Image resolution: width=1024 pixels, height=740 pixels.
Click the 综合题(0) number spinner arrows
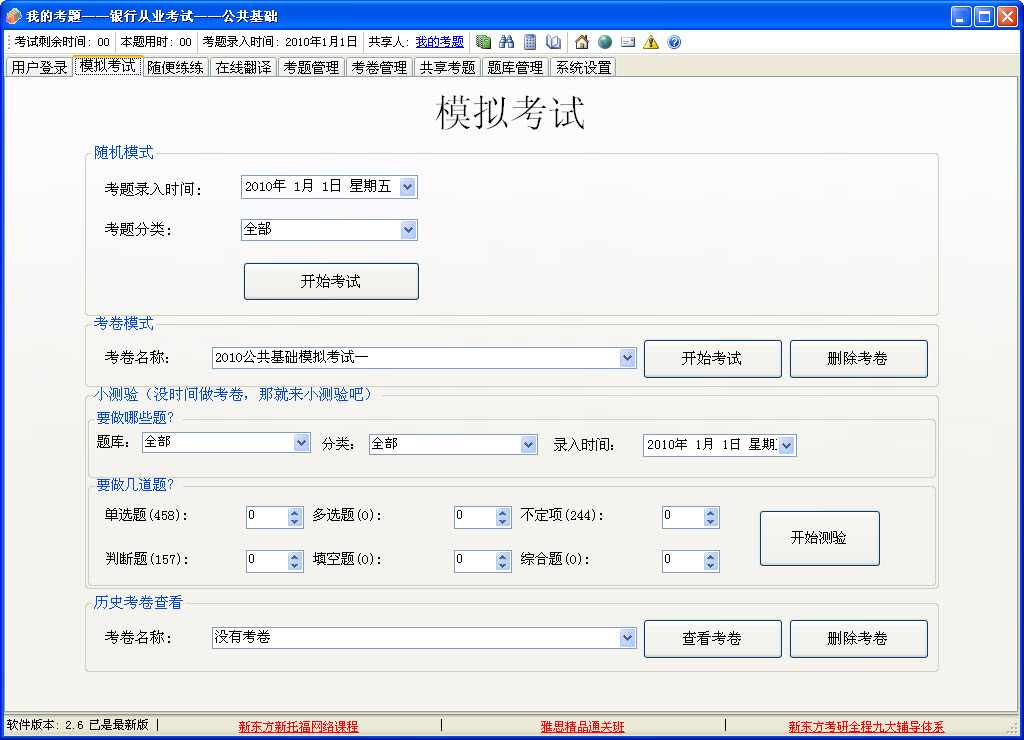click(x=711, y=560)
